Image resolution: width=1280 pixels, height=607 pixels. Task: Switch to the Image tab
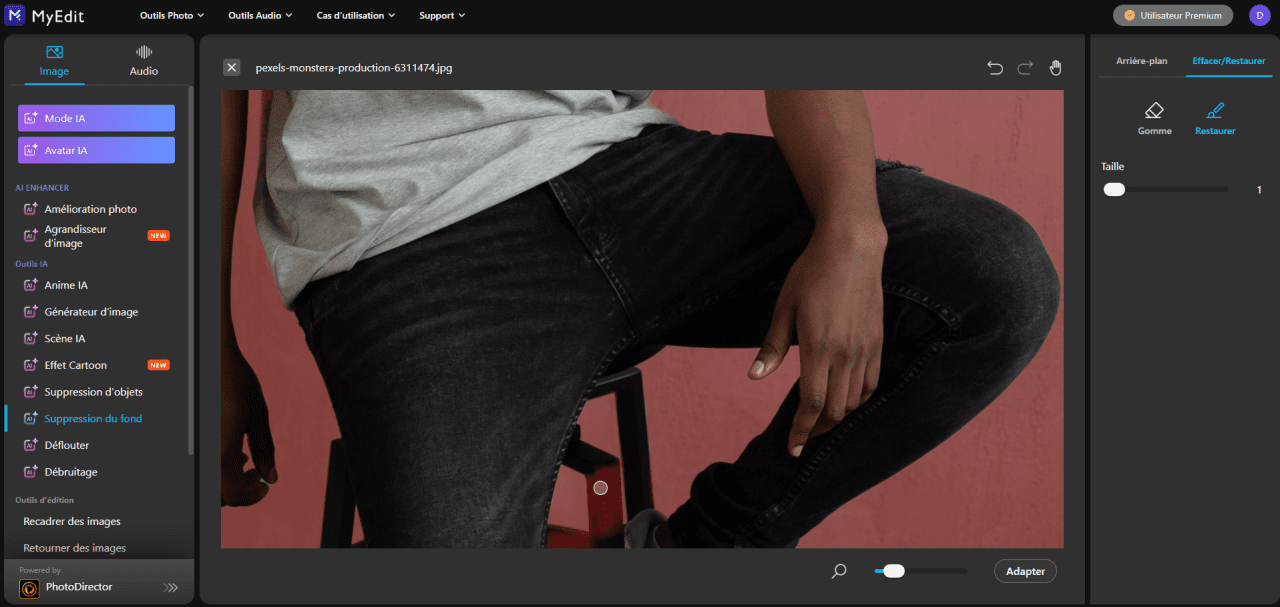(54, 61)
